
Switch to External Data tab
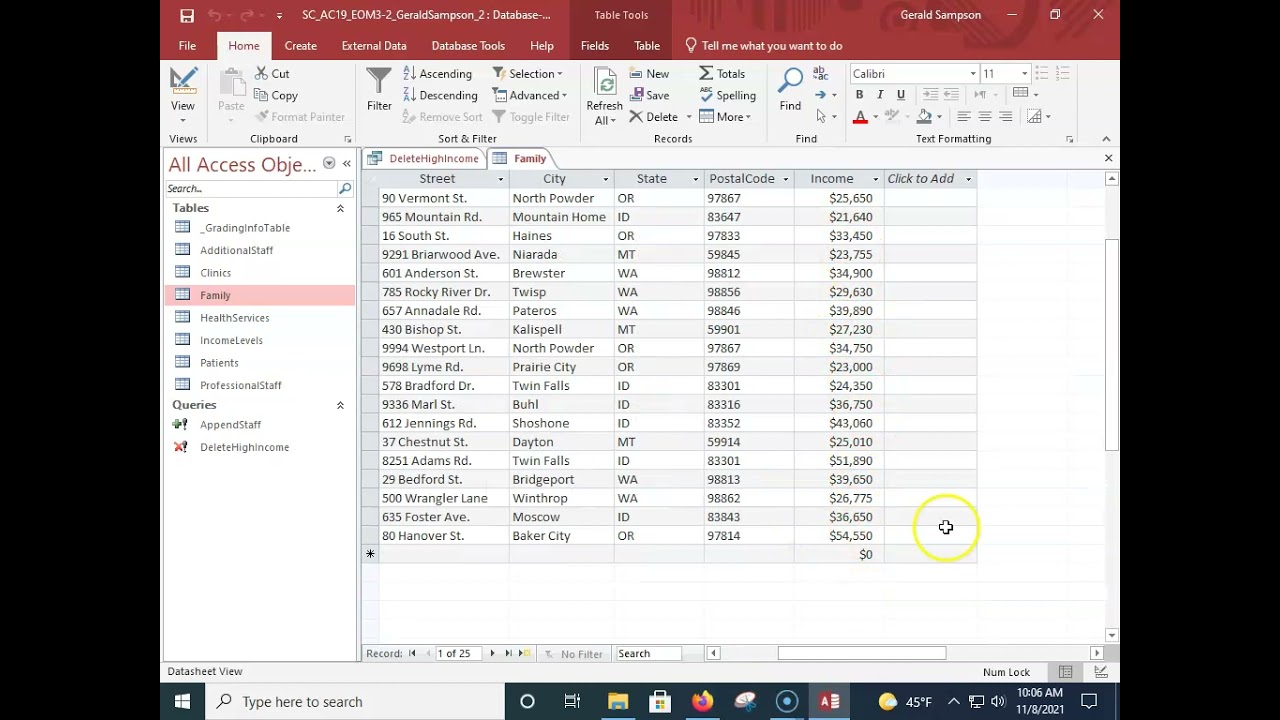(374, 46)
